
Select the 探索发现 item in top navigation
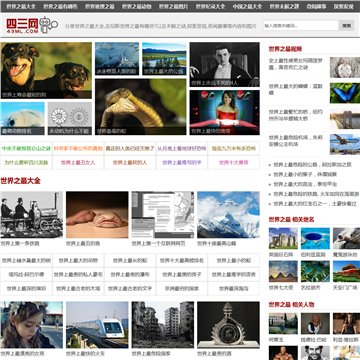click(344, 6)
